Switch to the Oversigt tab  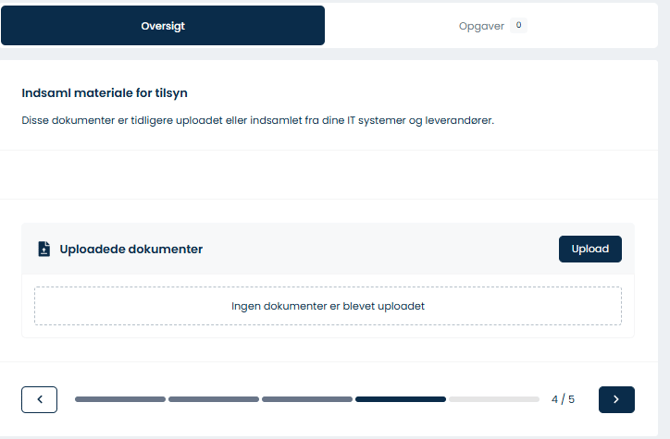click(163, 26)
